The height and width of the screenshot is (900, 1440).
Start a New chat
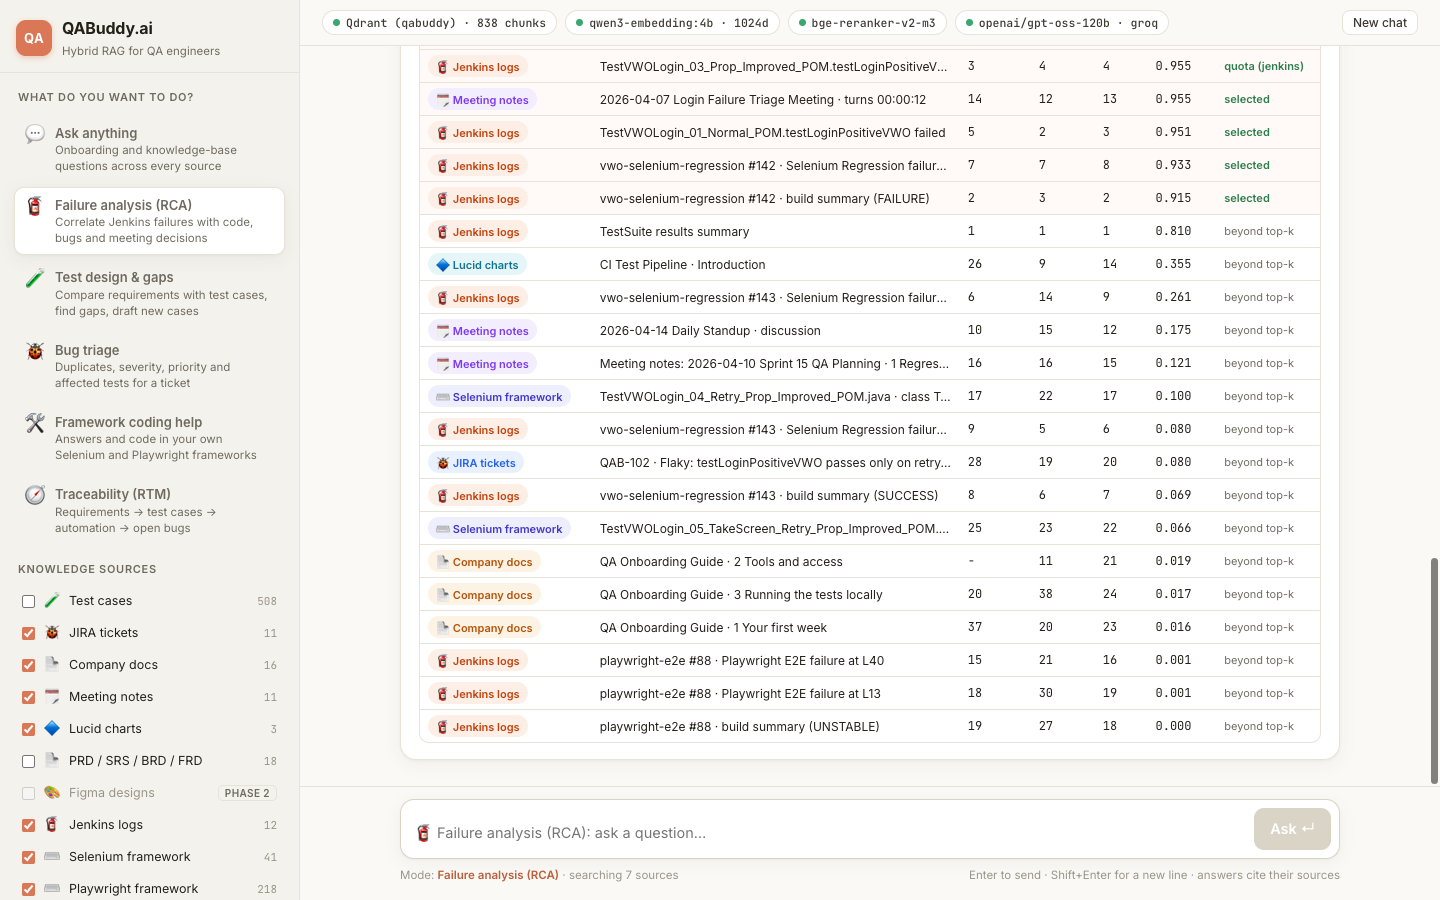[x=1379, y=23]
